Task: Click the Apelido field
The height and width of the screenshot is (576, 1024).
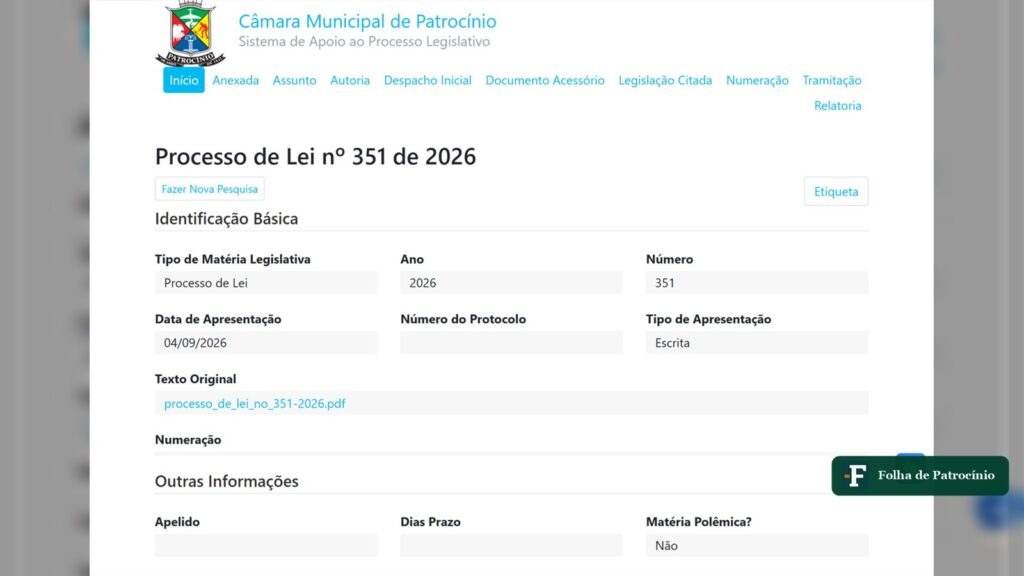Action: [266, 545]
